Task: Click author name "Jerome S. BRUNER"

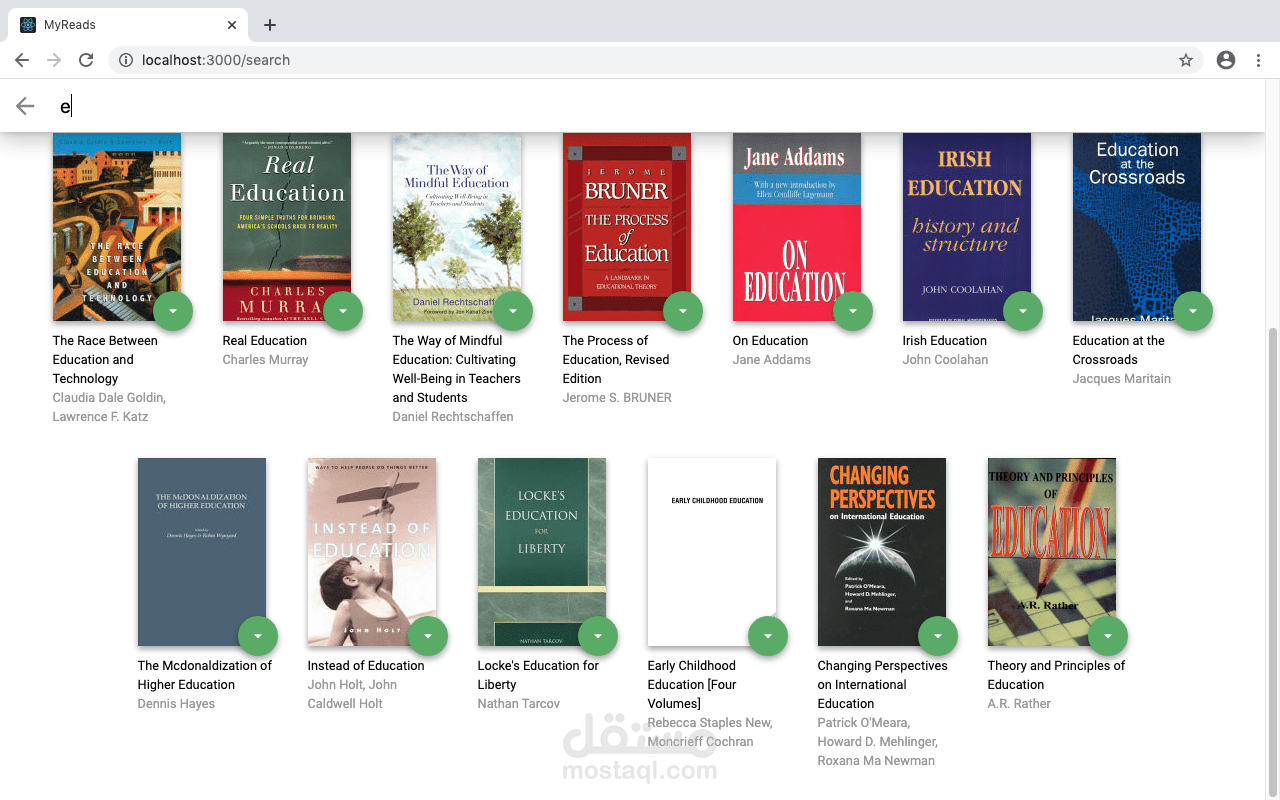Action: pos(617,398)
